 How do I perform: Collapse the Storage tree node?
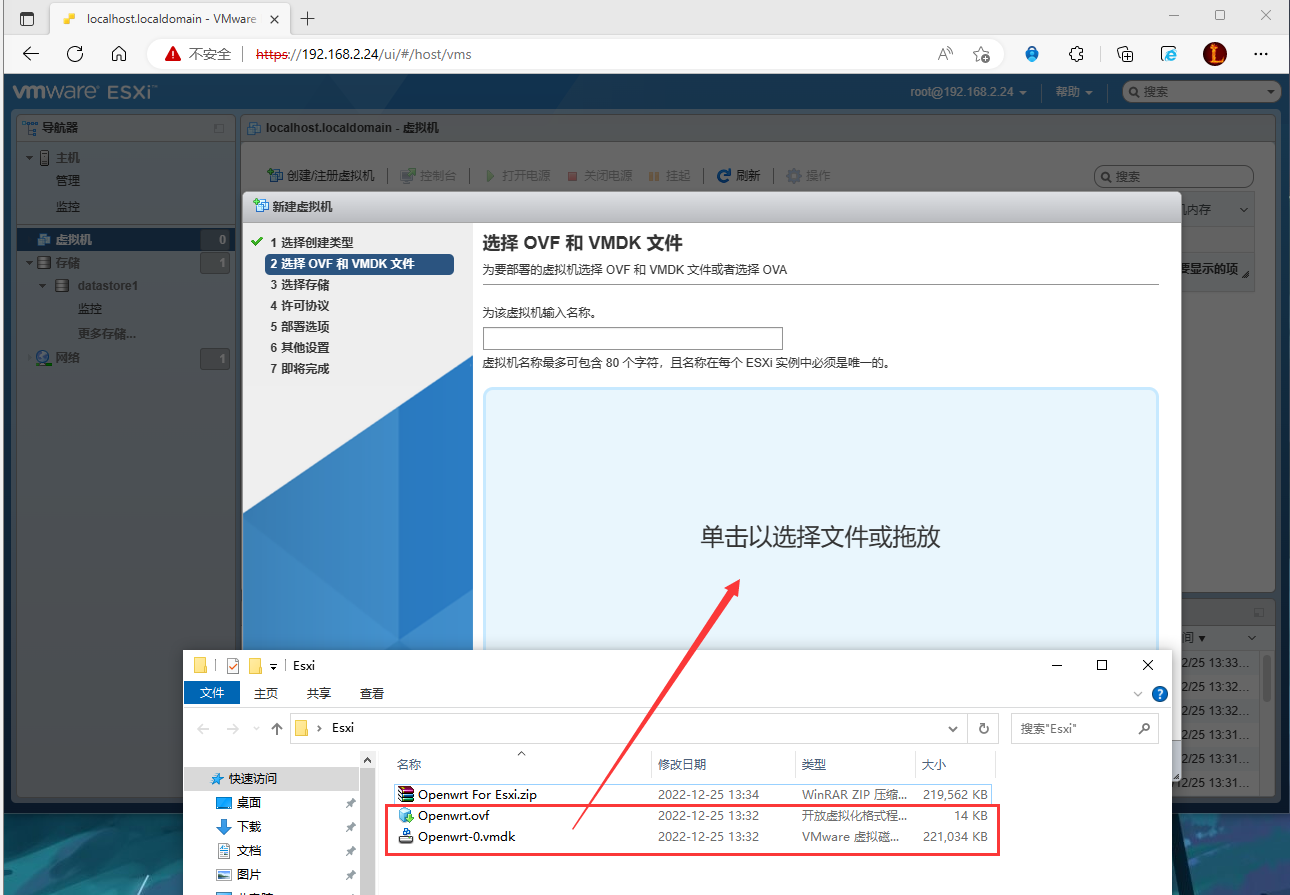30,263
